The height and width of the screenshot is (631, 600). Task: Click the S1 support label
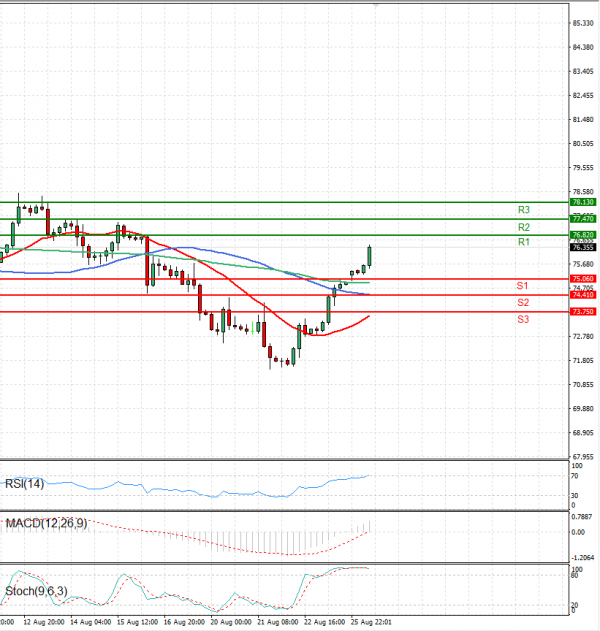pyautogui.click(x=522, y=286)
